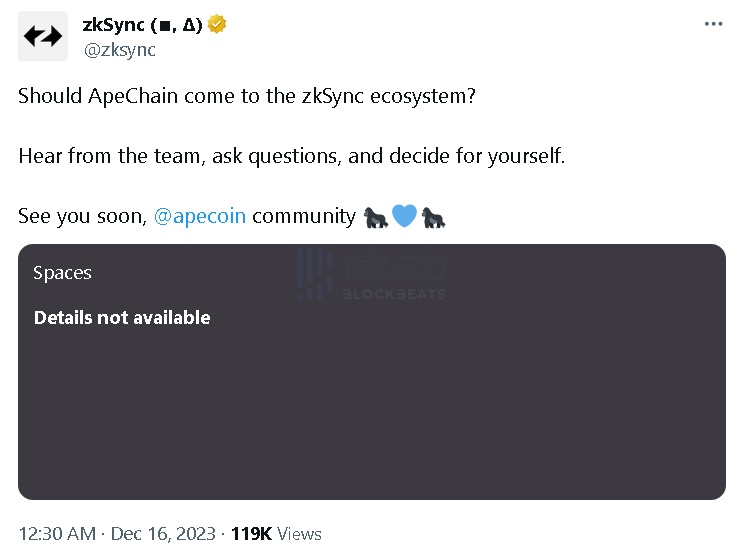Open the Spaces card
The width and height of the screenshot is (742, 547).
372,372
